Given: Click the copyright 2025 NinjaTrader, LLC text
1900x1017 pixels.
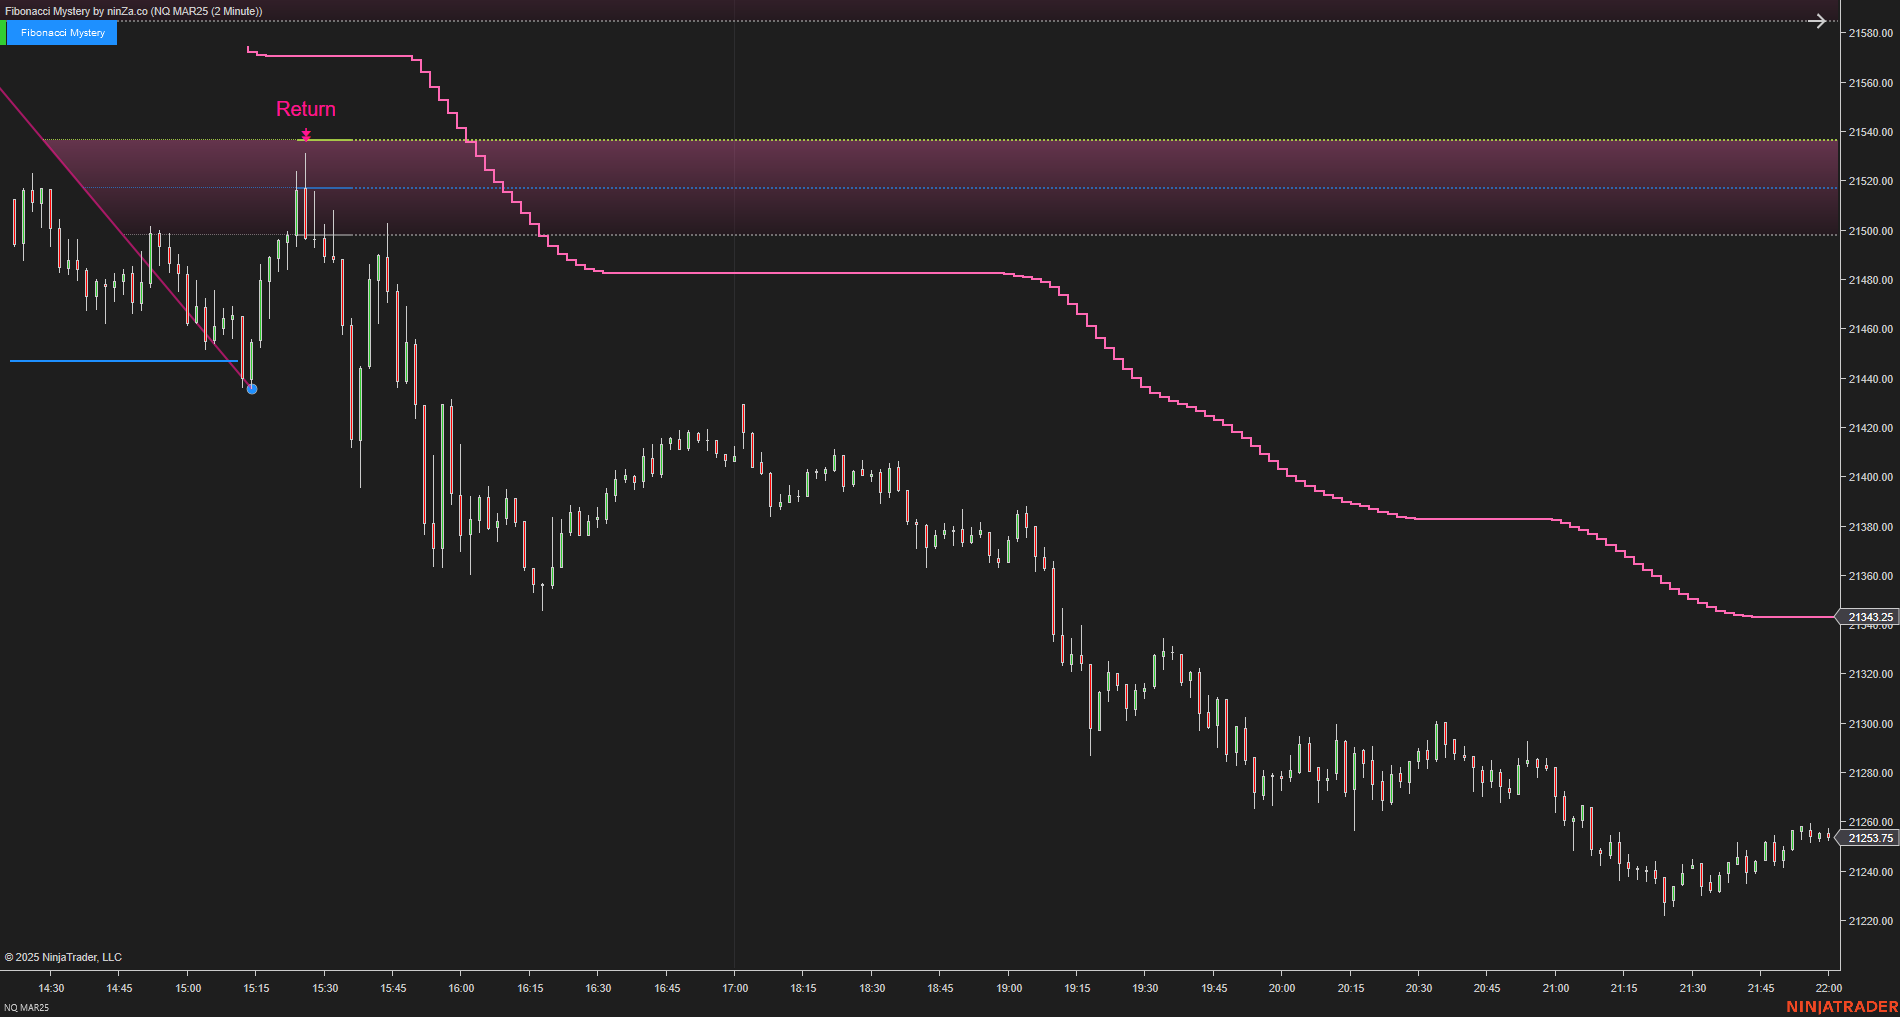Looking at the screenshot, I should (x=64, y=957).
